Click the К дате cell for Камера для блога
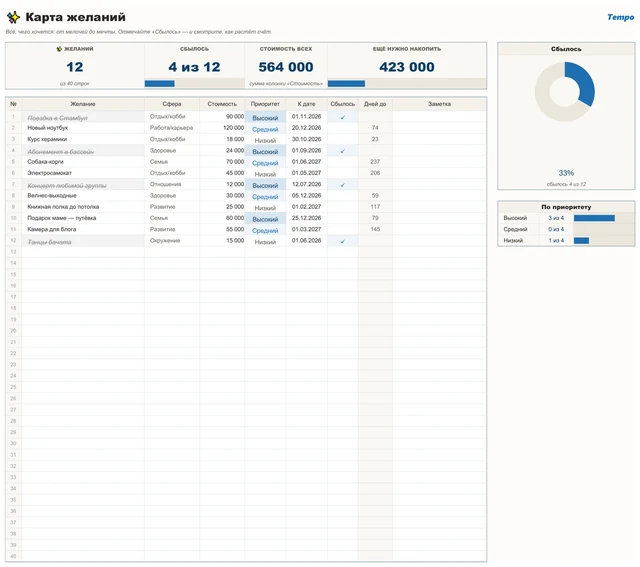This screenshot has height=567, width=640. point(307,229)
